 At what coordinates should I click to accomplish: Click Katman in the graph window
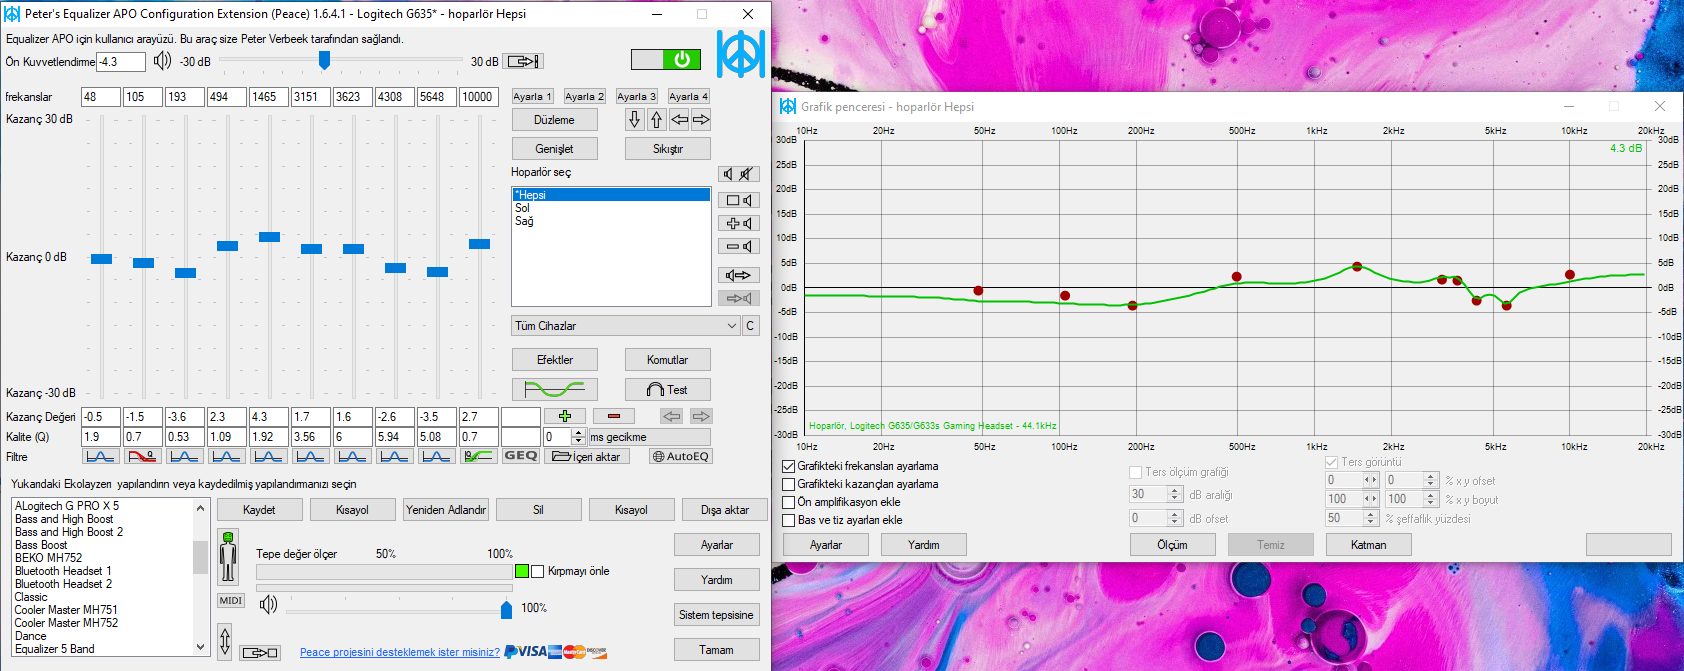coord(1369,545)
